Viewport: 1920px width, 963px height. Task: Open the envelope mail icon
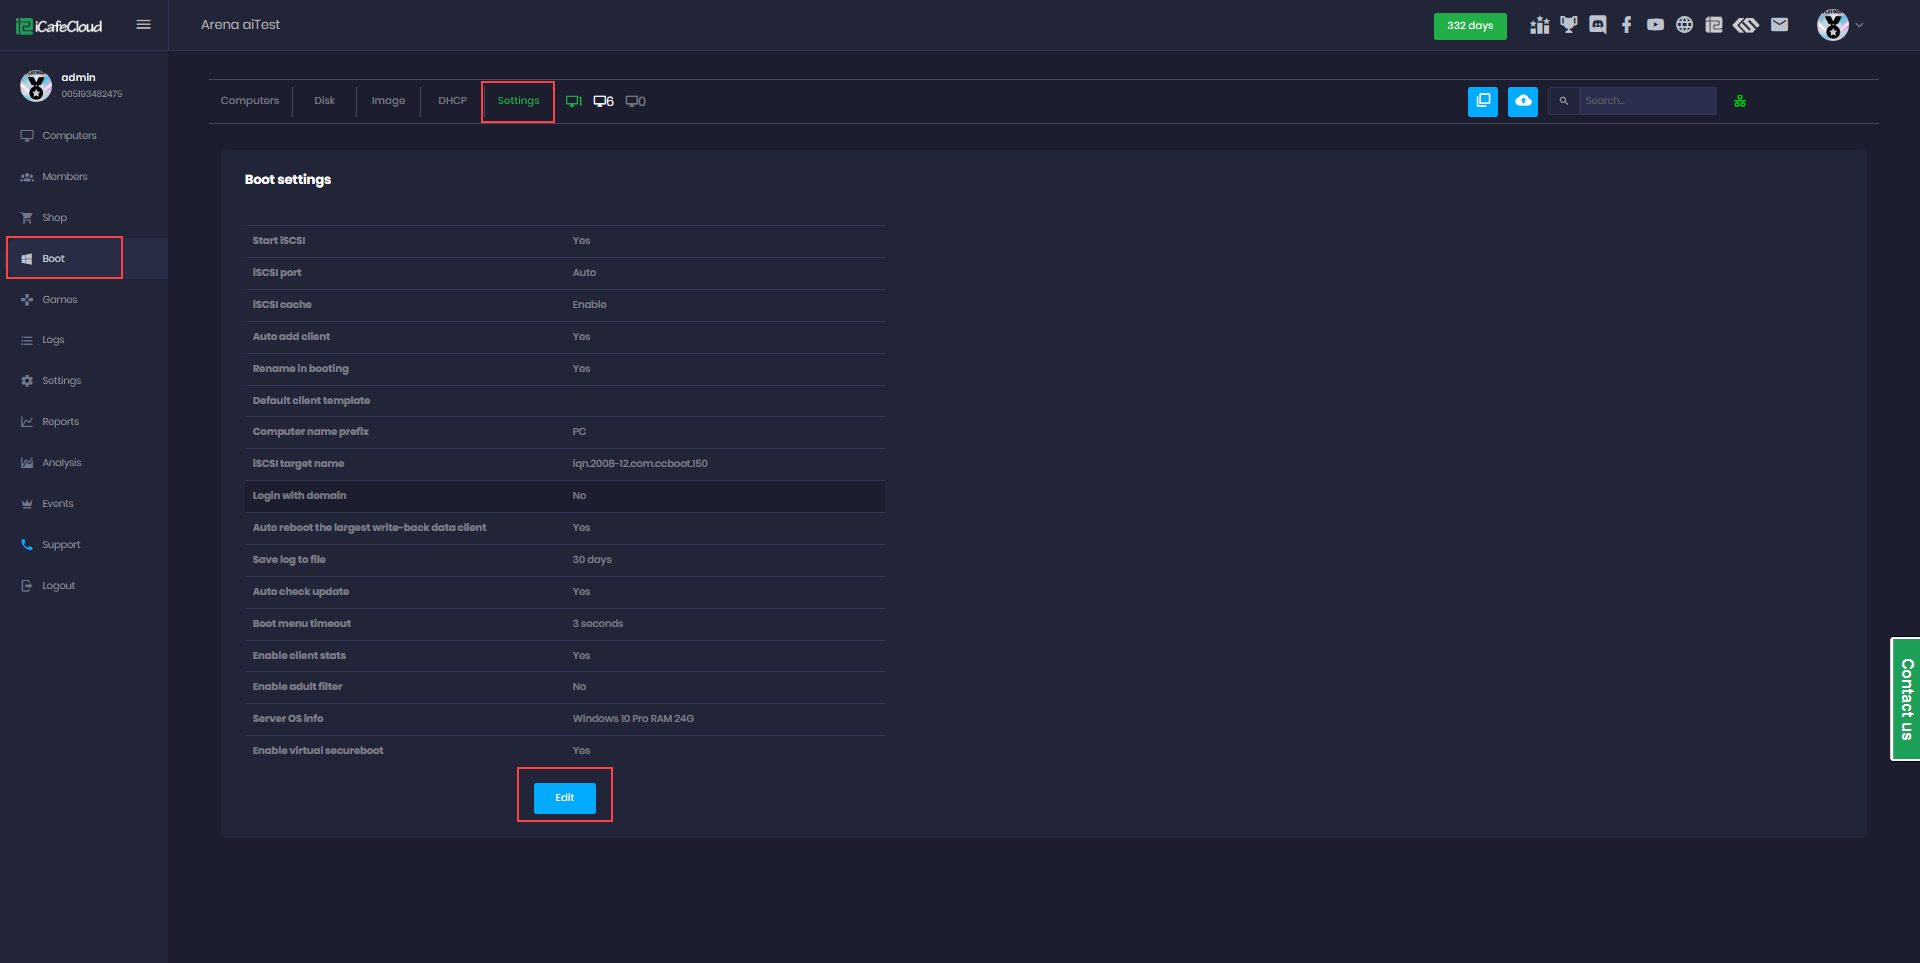point(1780,24)
